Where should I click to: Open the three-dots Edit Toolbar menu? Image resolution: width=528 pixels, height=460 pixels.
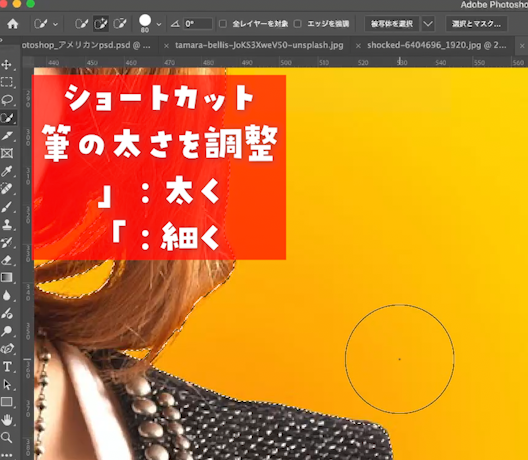[x=7, y=455]
